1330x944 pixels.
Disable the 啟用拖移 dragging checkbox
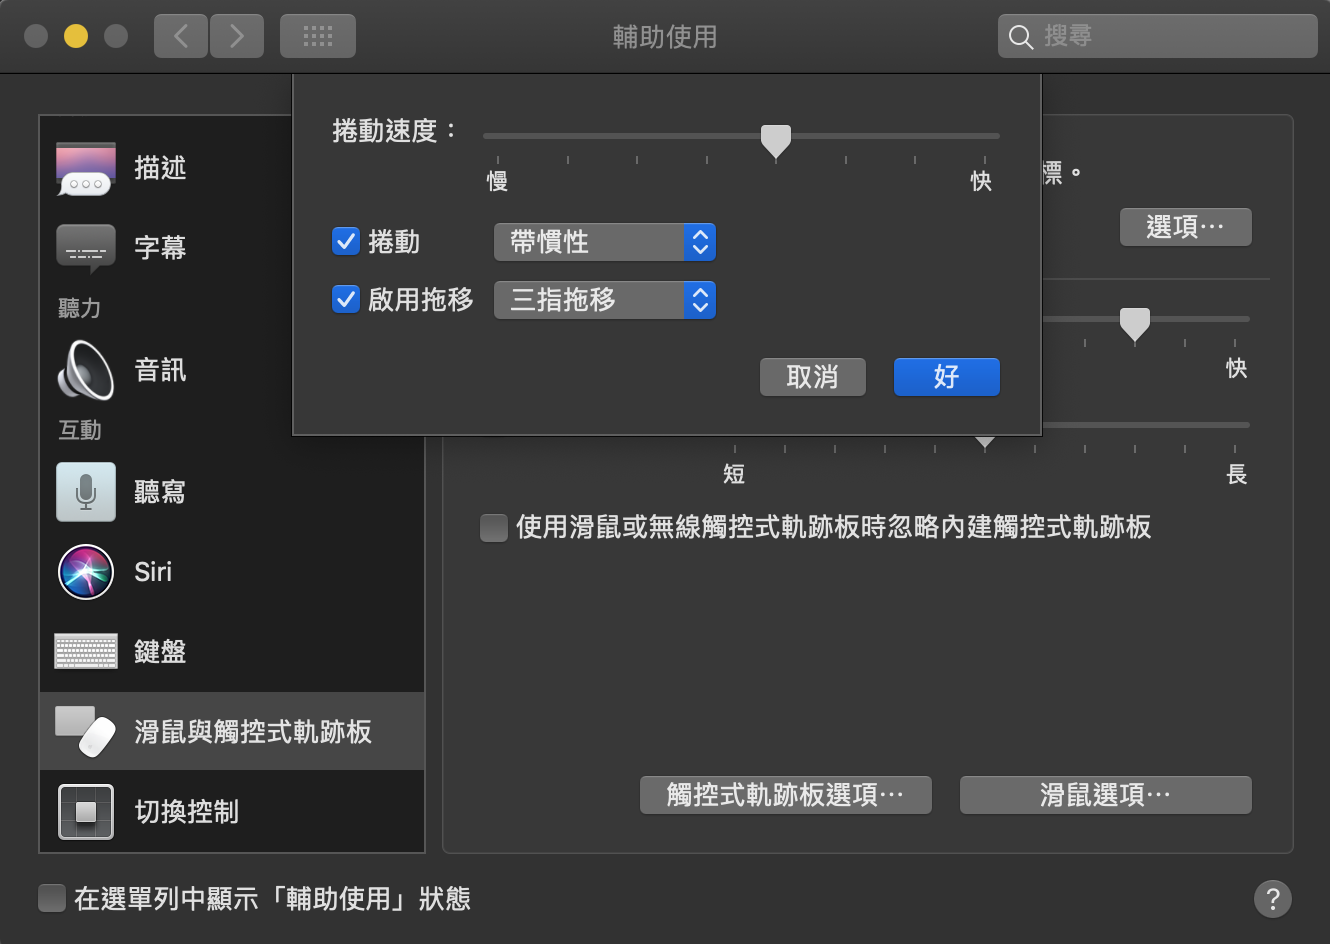346,299
